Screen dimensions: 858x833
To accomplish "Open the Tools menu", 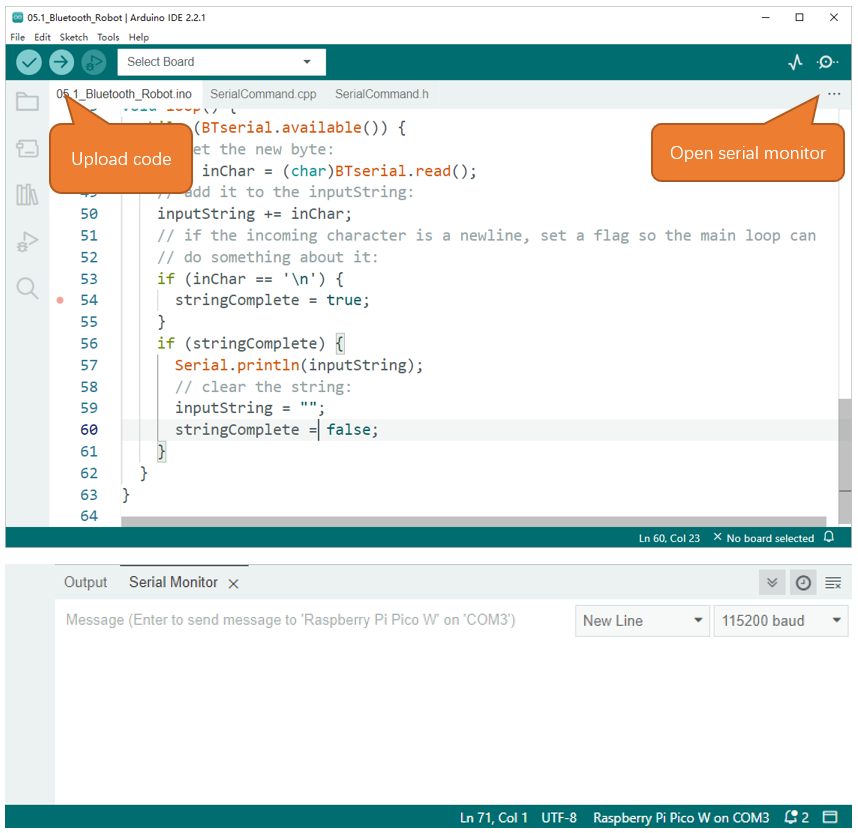I will tap(108, 37).
